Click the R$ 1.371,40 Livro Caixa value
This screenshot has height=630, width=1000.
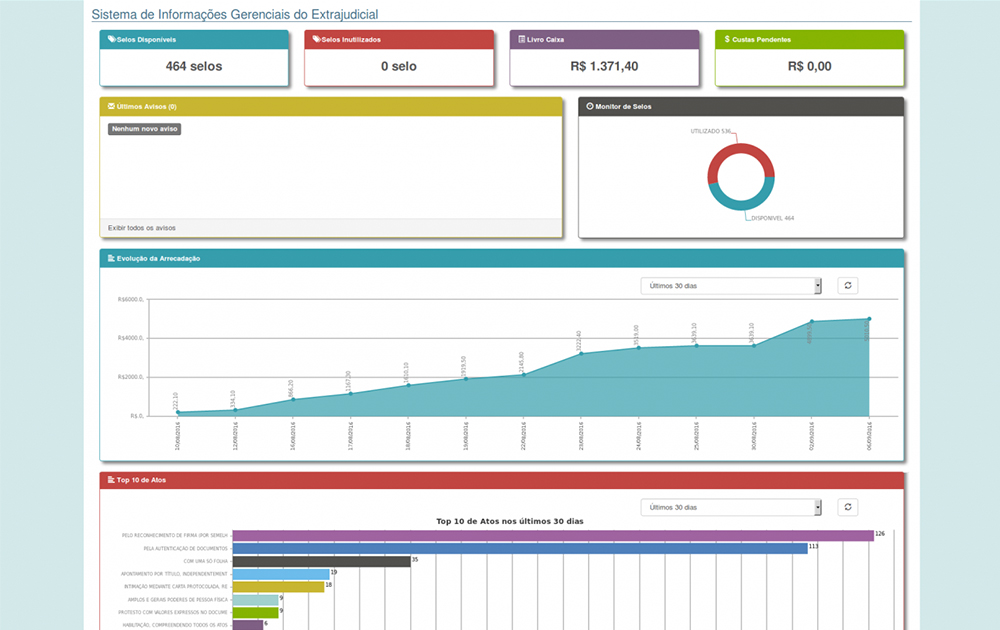(x=604, y=67)
